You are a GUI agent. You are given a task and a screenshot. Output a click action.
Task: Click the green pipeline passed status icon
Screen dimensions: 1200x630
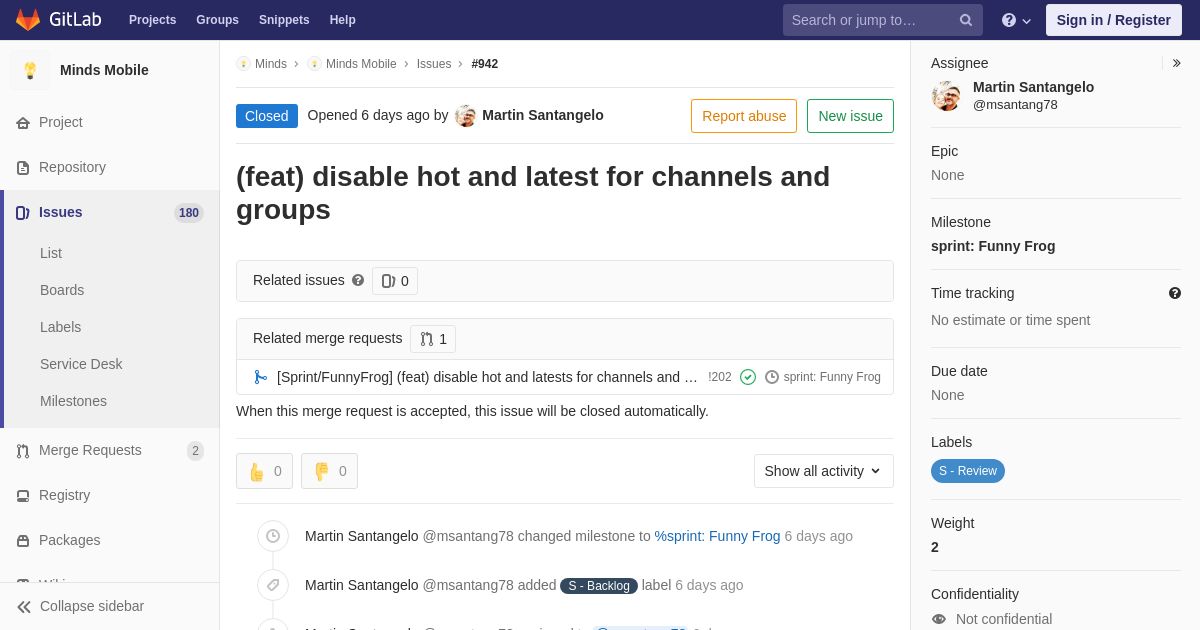click(748, 377)
